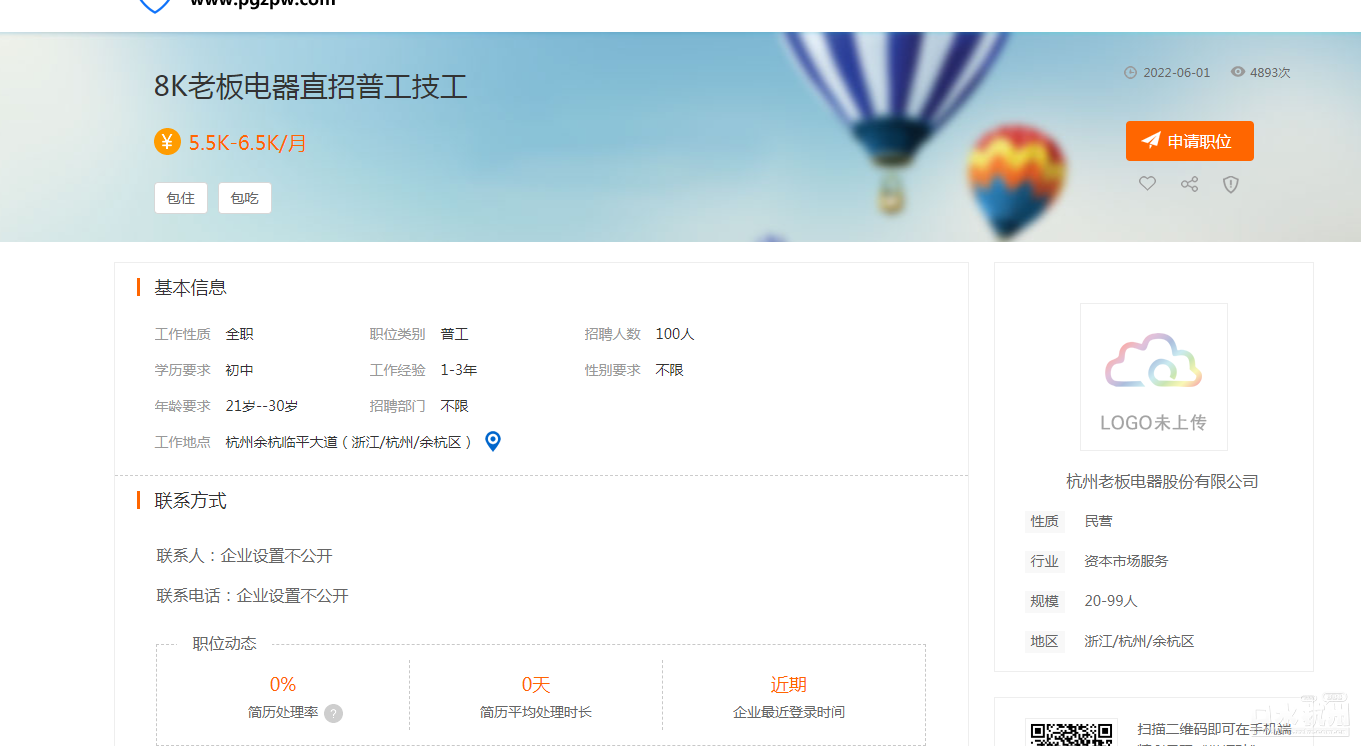Click education requirement value 初中
The image size is (1361, 746).
pyautogui.click(x=240, y=370)
